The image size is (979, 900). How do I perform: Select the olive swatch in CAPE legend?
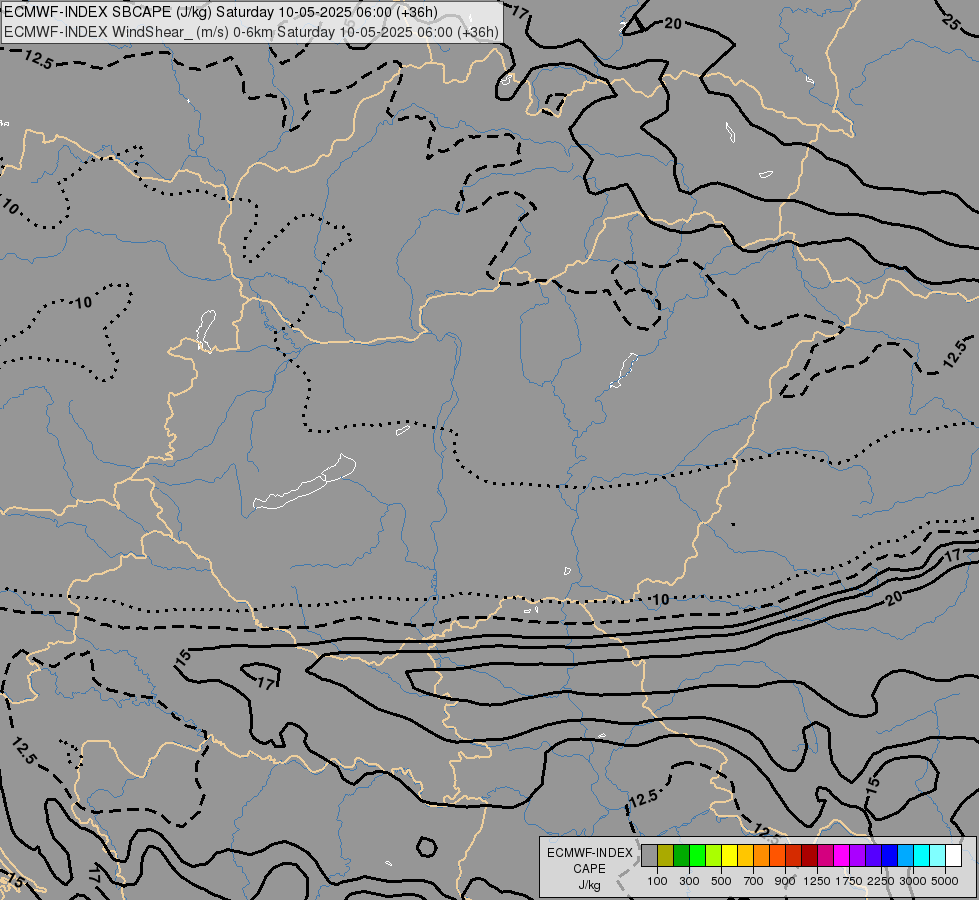(x=666, y=855)
